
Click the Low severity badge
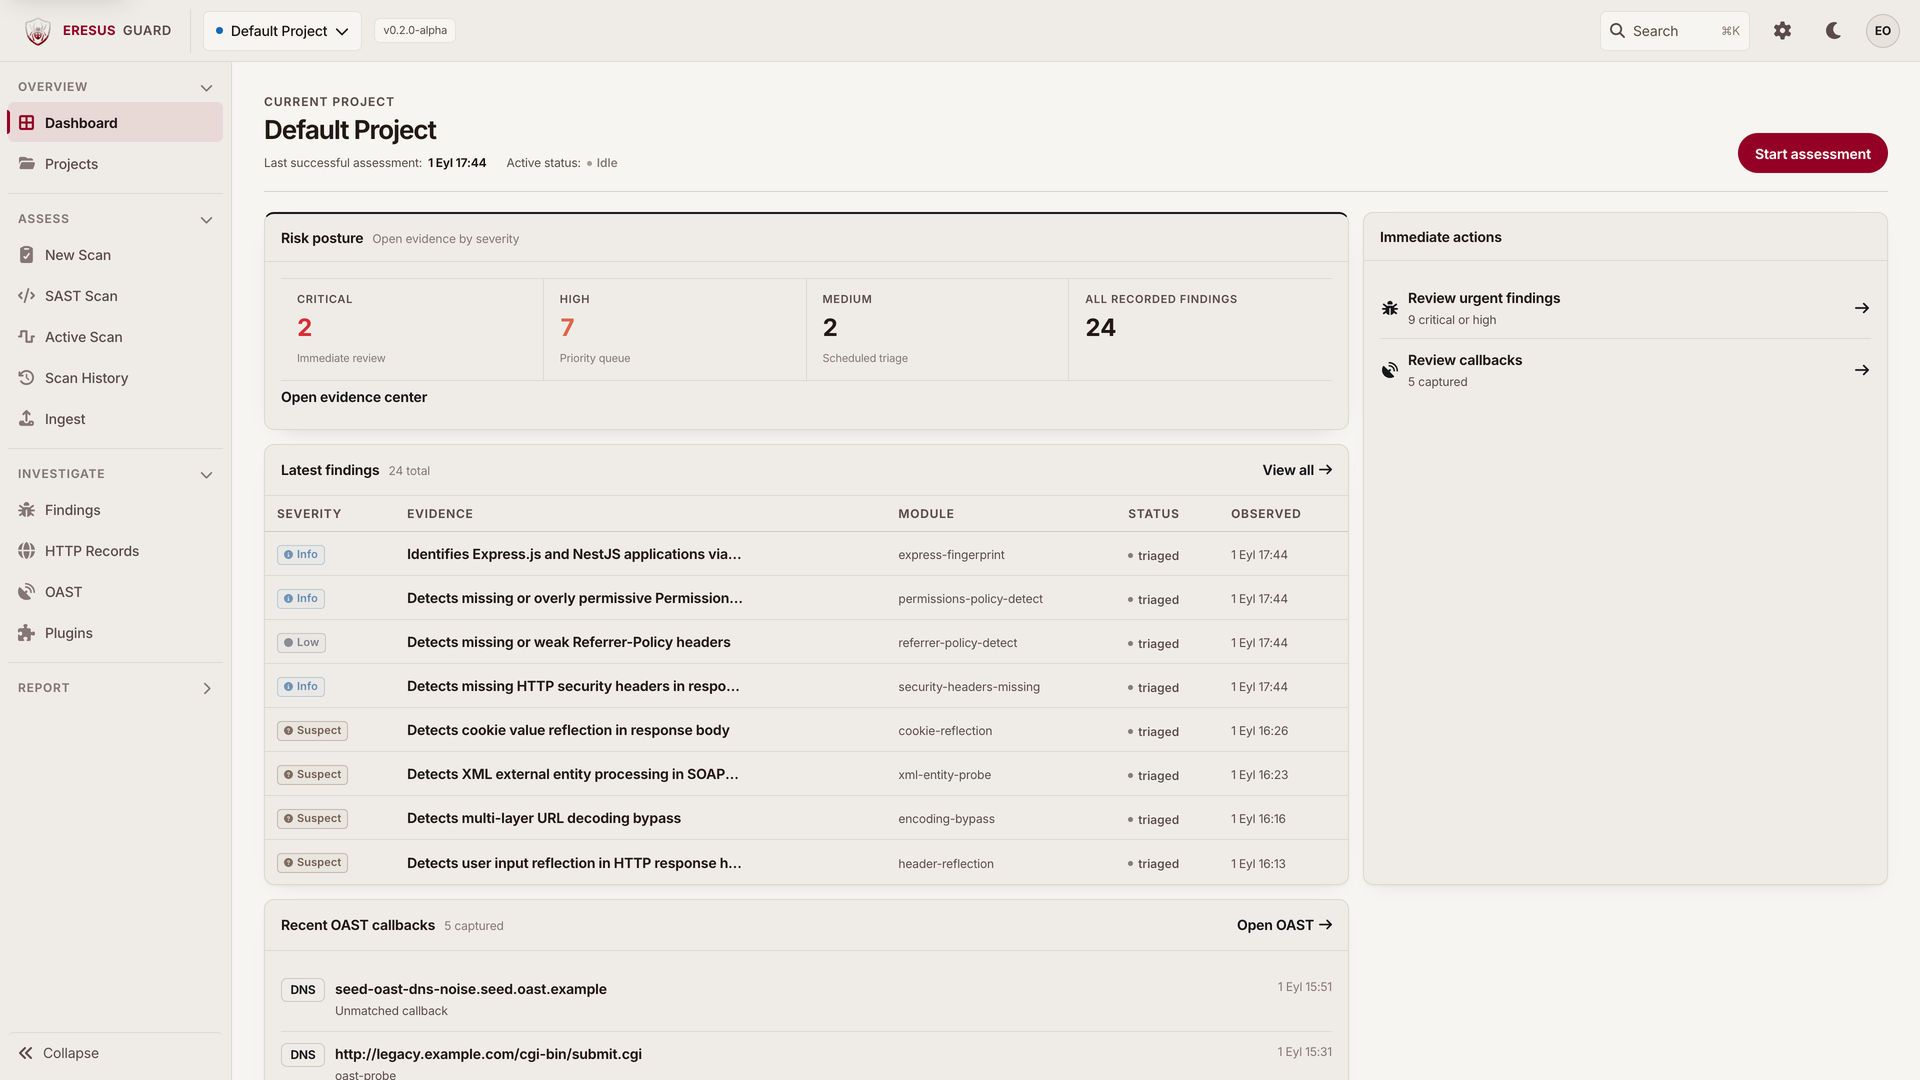point(301,642)
